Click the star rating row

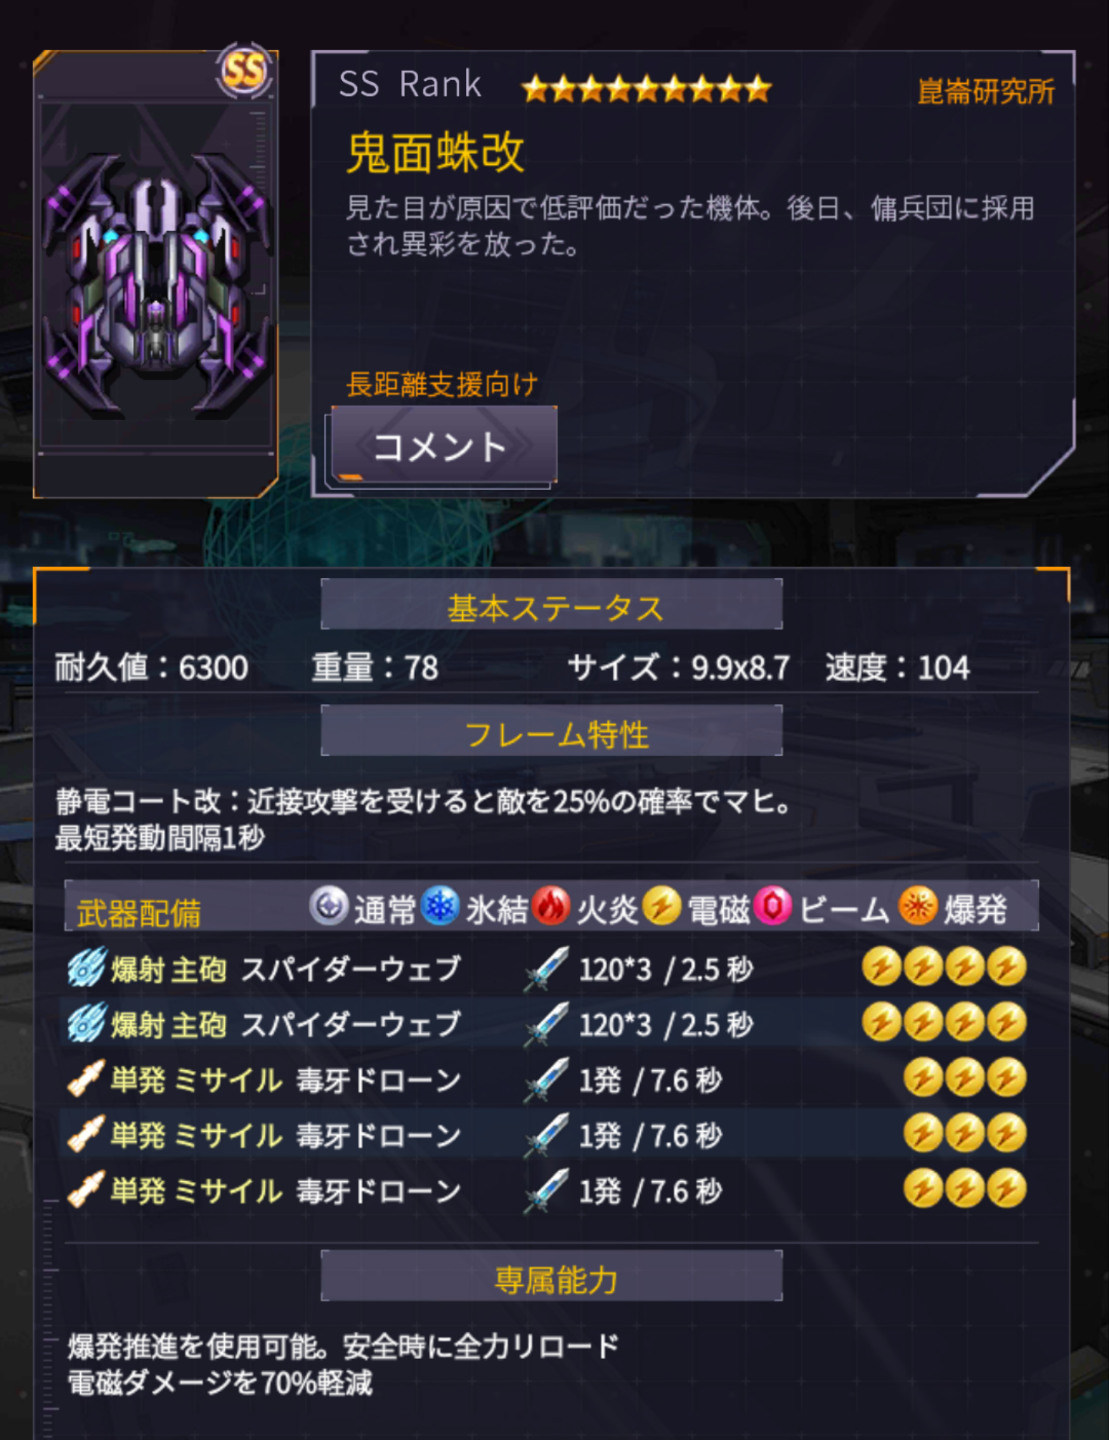coord(646,89)
